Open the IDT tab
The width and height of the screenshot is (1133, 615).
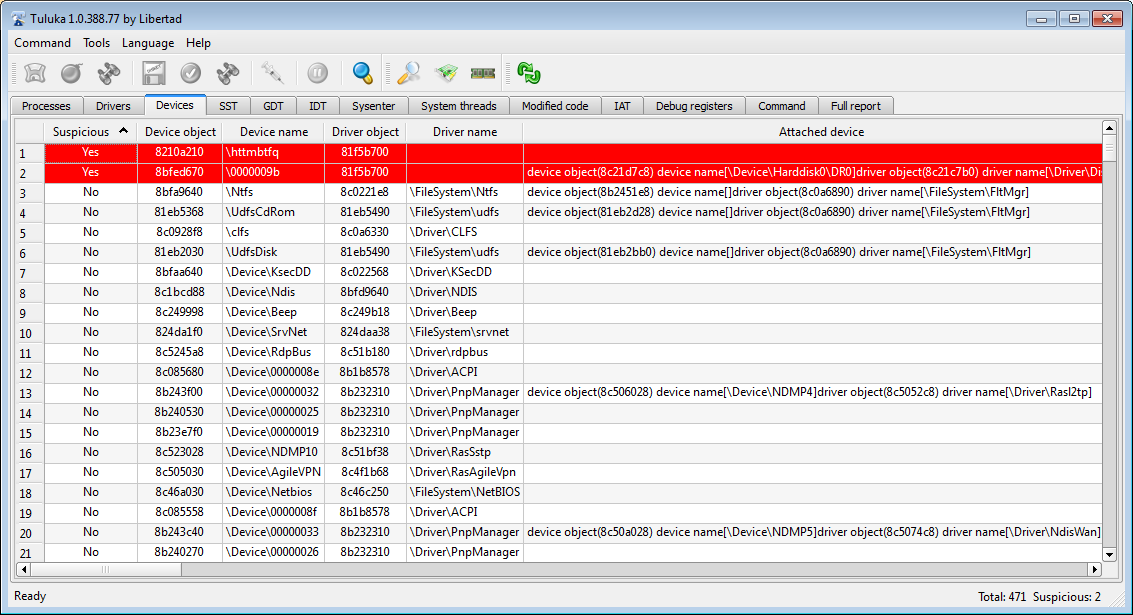pyautogui.click(x=318, y=106)
